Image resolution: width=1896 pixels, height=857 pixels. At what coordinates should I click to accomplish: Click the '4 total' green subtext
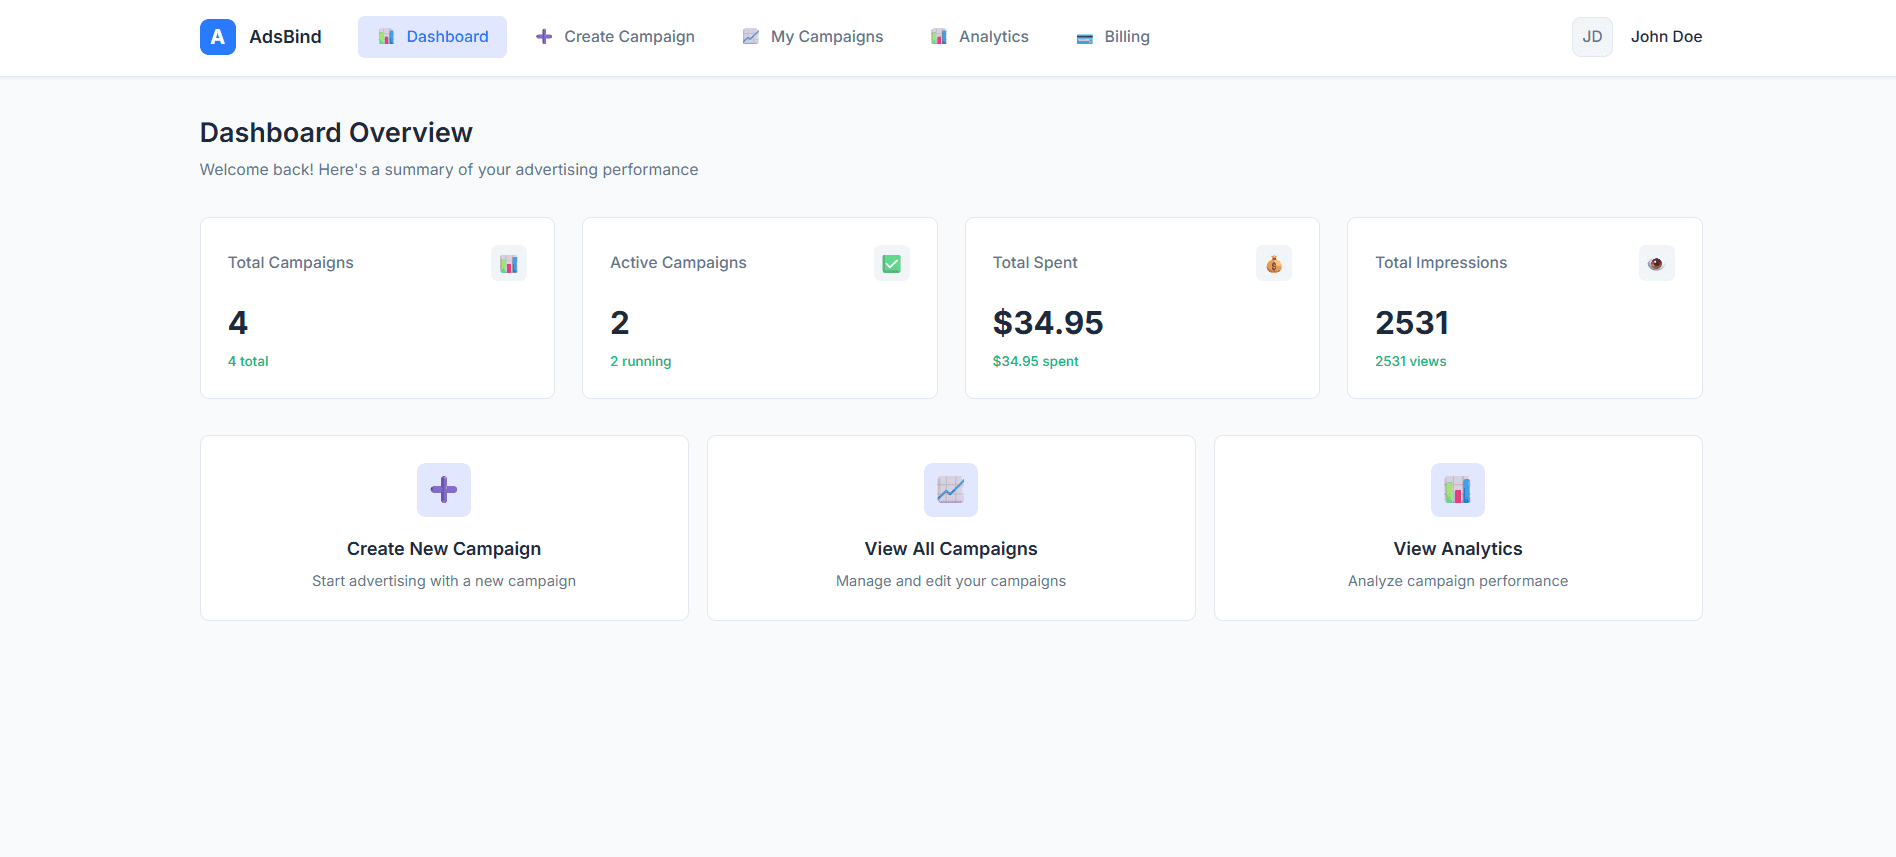click(248, 361)
